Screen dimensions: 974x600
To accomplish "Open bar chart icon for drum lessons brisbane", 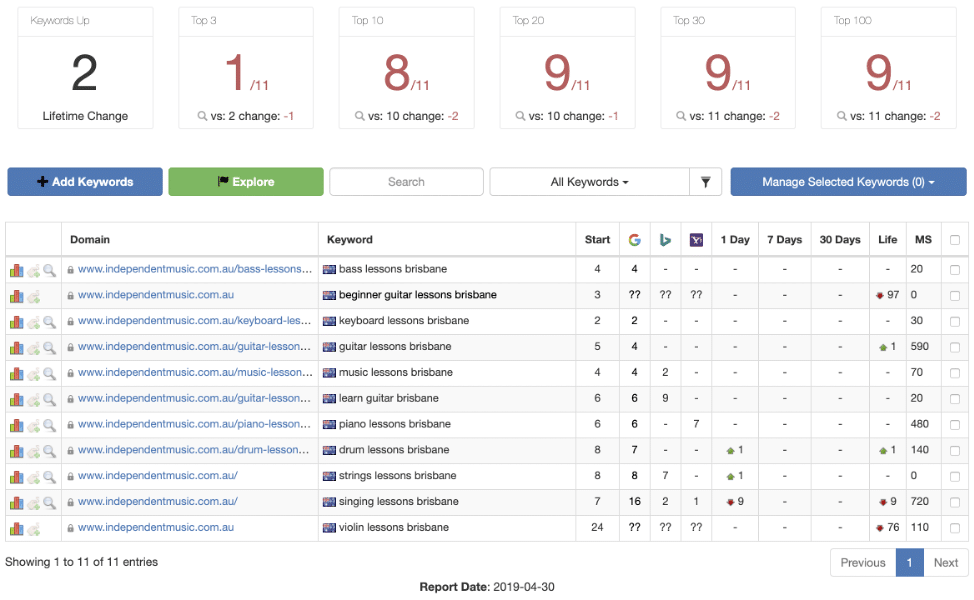I will [17, 451].
